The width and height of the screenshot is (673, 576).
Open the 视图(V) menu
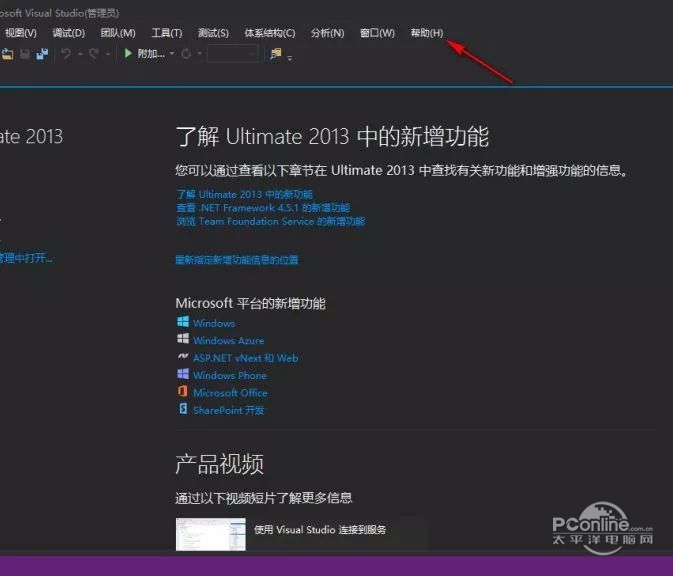point(21,33)
